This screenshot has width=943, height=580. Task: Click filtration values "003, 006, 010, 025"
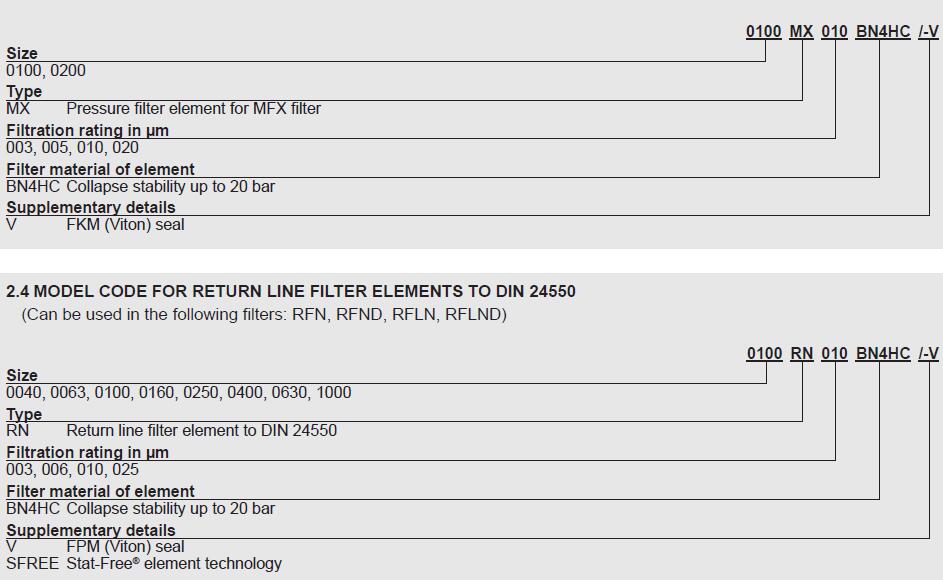click(x=73, y=470)
